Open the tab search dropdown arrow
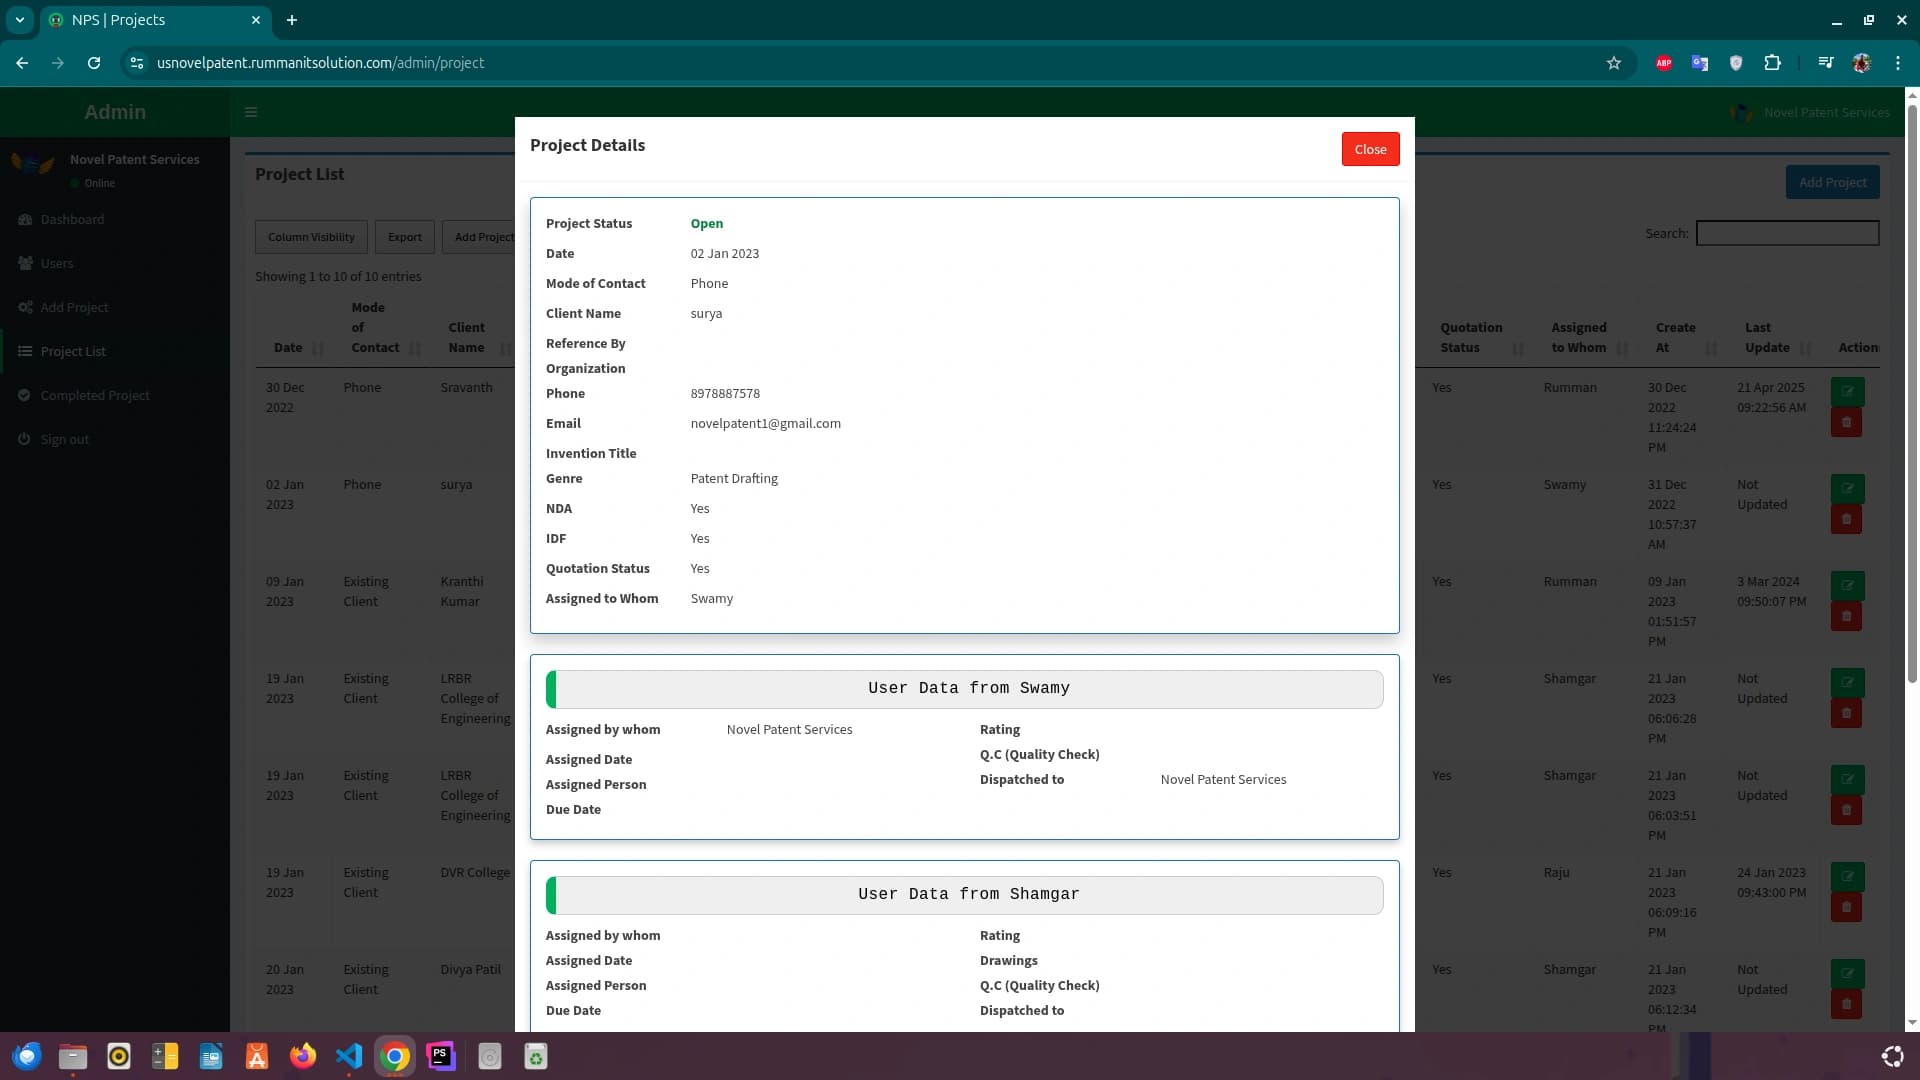Viewport: 1920px width, 1080px height. point(20,20)
